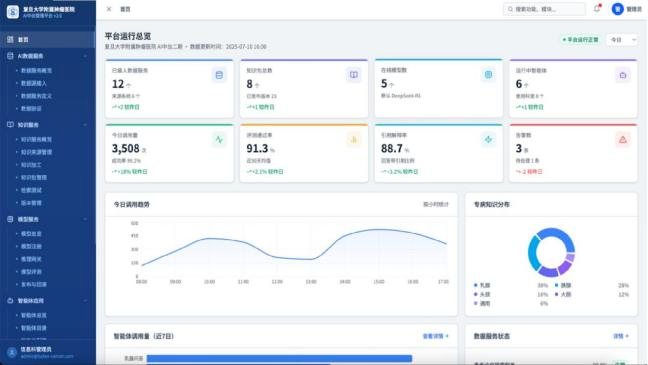
Task: Click the search functions input field
Action: (544, 9)
